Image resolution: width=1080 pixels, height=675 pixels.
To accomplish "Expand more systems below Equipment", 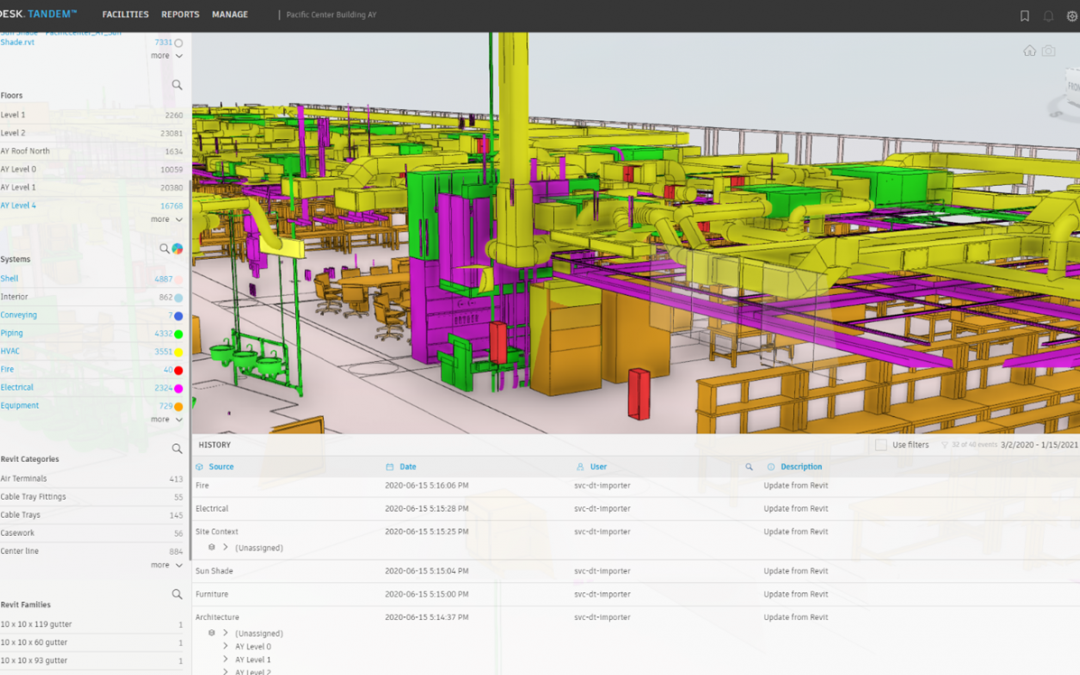I will click(x=167, y=419).
